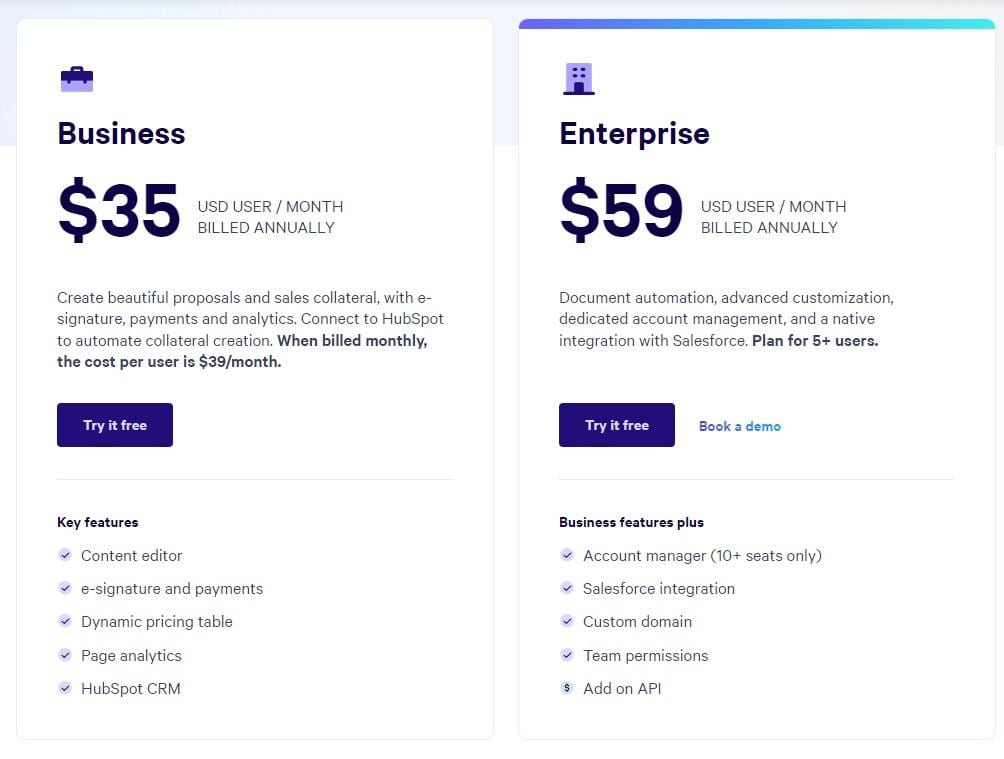Click the checkmark beside Custom domain

pos(567,621)
